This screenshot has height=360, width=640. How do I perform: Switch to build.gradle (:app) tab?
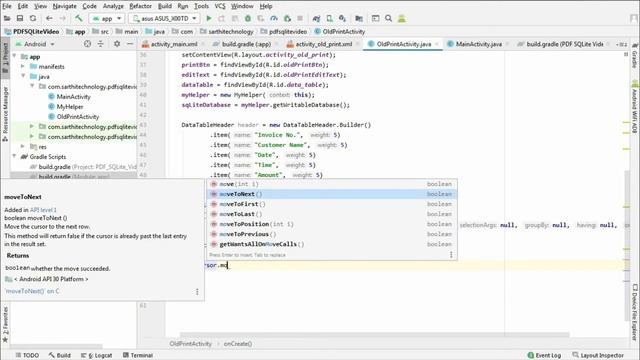point(246,44)
